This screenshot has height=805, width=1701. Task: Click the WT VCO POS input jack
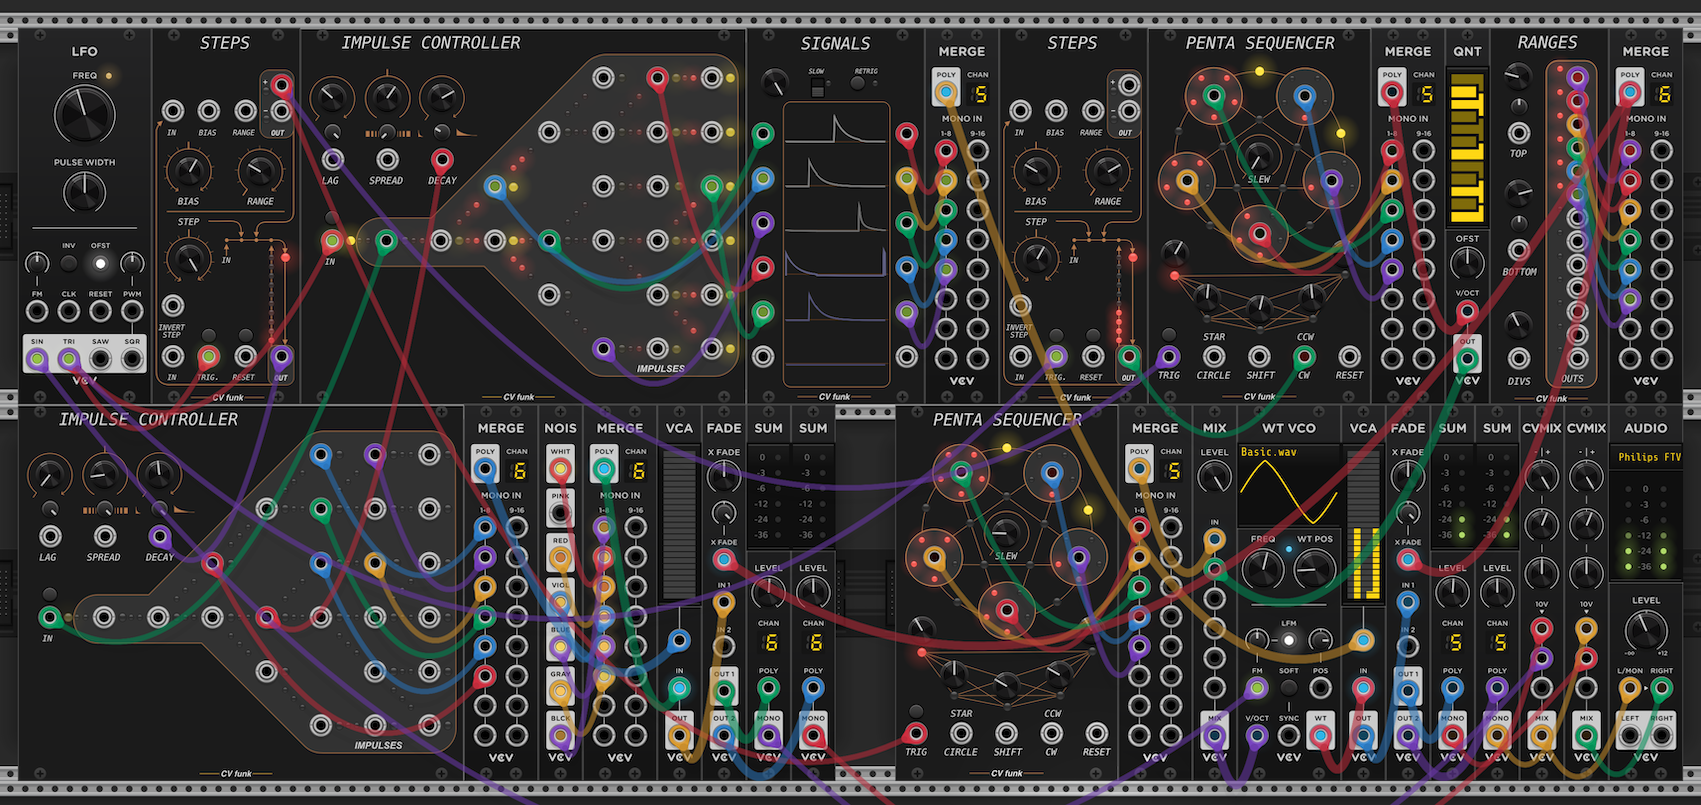pos(1321,688)
